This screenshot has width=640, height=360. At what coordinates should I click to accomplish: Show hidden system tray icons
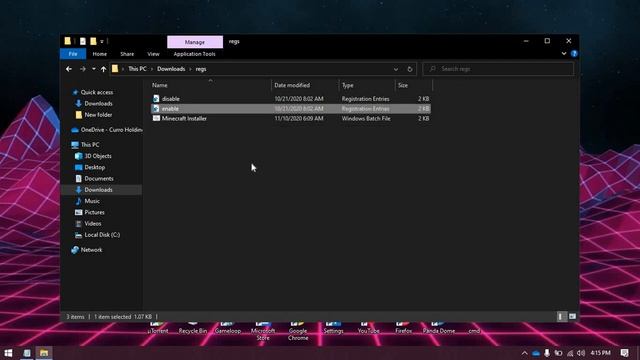[x=524, y=353]
